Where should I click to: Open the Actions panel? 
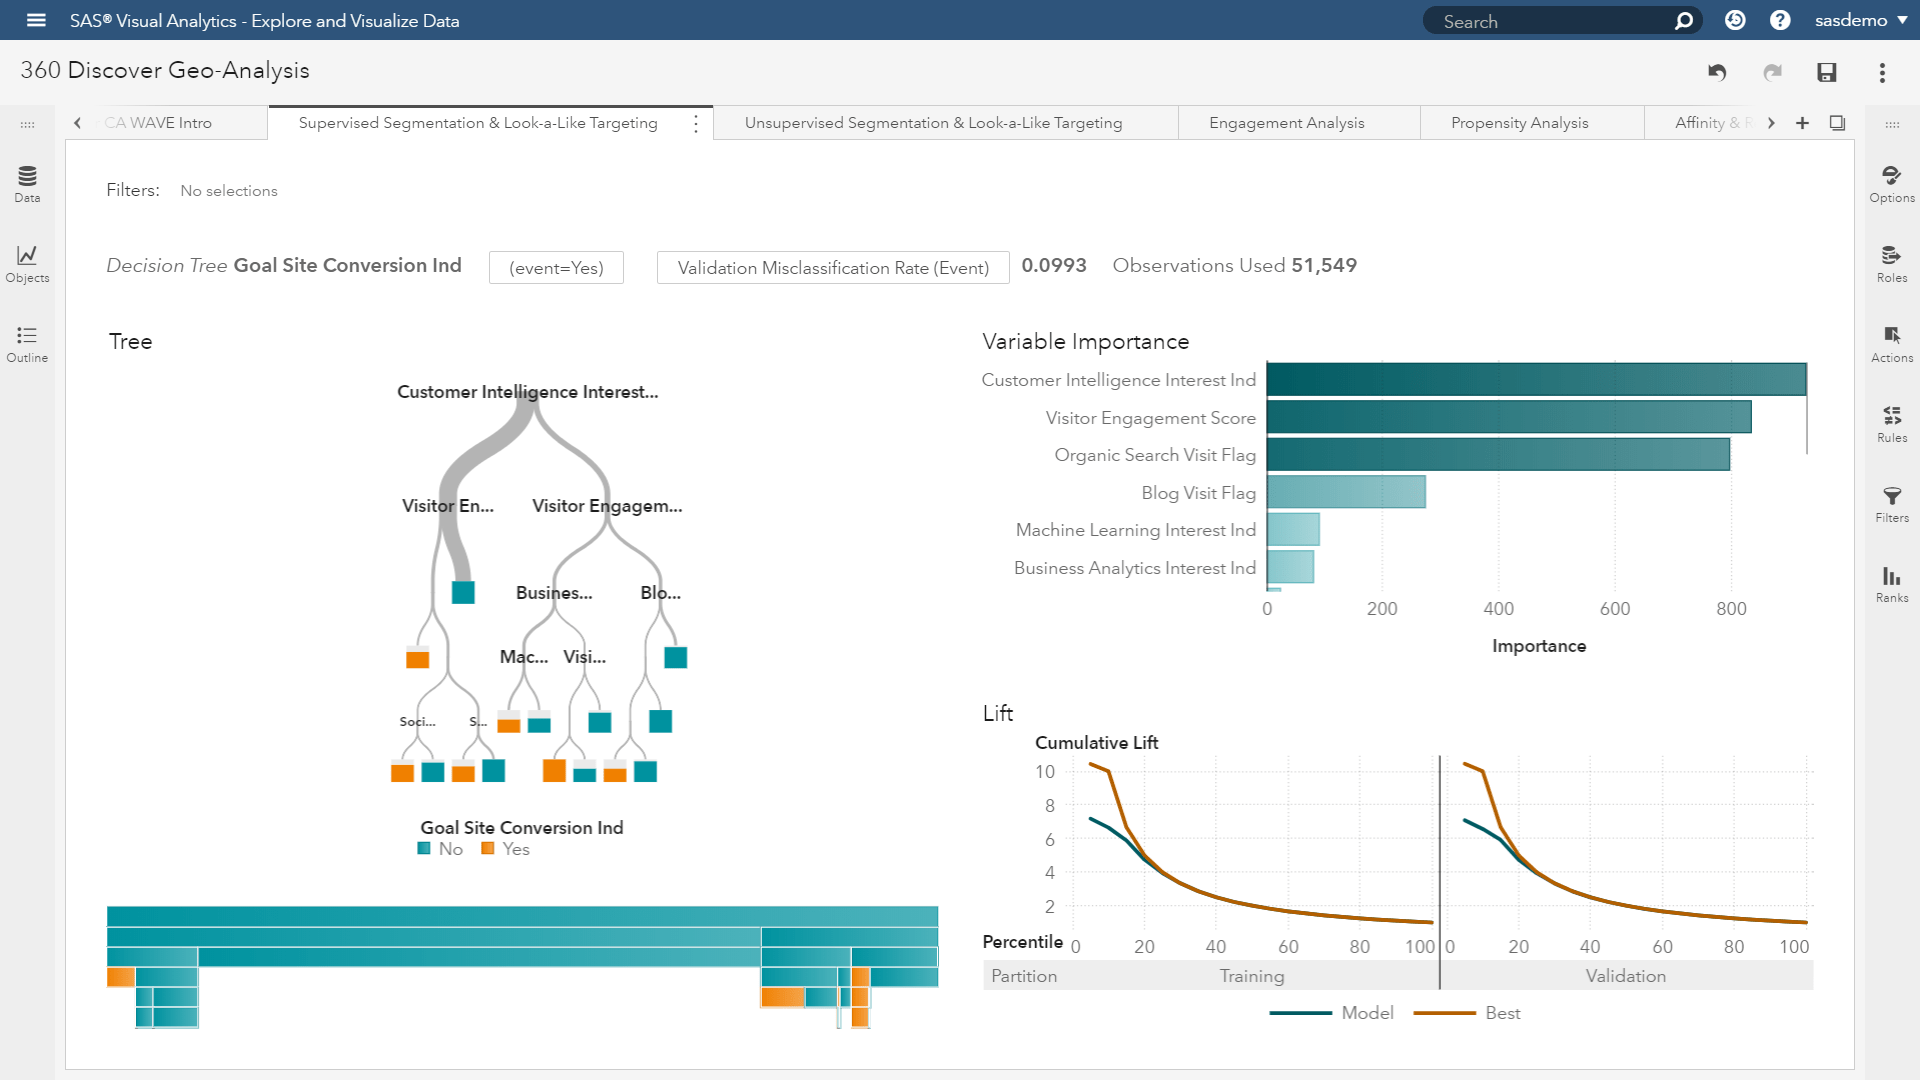coord(1892,343)
